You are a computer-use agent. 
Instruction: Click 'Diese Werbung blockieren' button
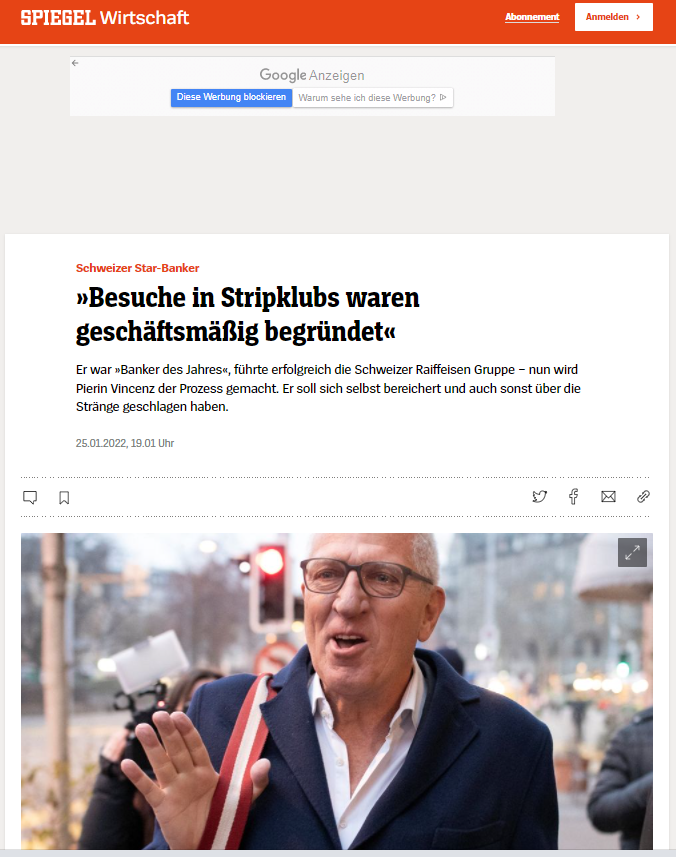[231, 97]
